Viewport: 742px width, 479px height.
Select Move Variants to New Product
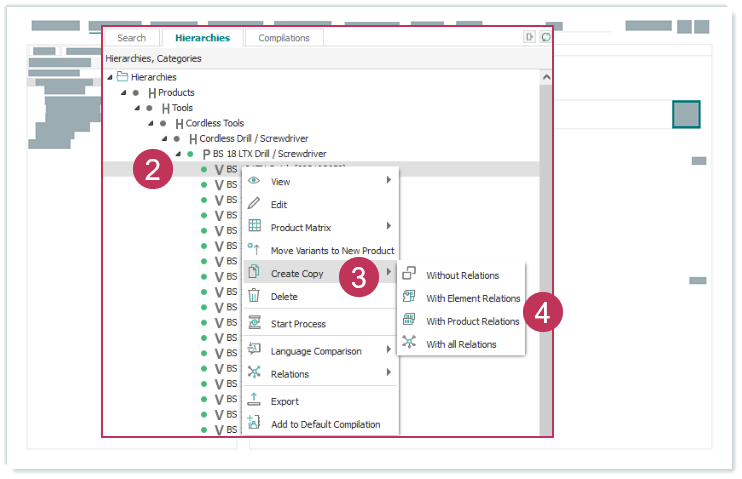(x=332, y=250)
